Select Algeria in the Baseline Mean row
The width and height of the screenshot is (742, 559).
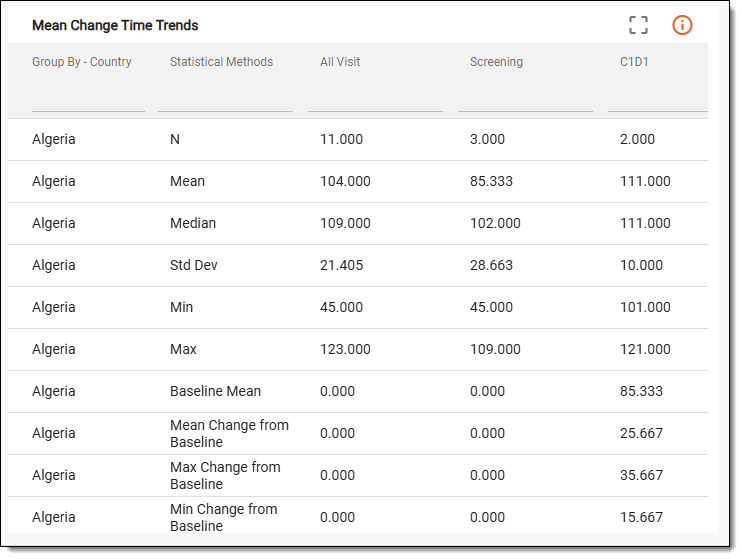(53, 391)
